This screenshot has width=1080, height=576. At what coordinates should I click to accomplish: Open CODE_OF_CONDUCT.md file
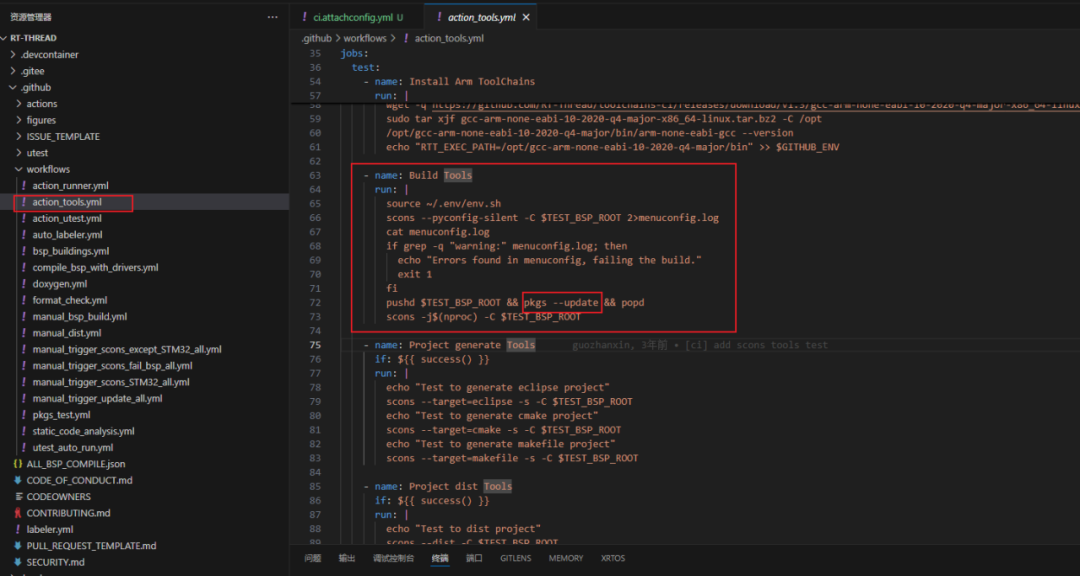[x=79, y=480]
